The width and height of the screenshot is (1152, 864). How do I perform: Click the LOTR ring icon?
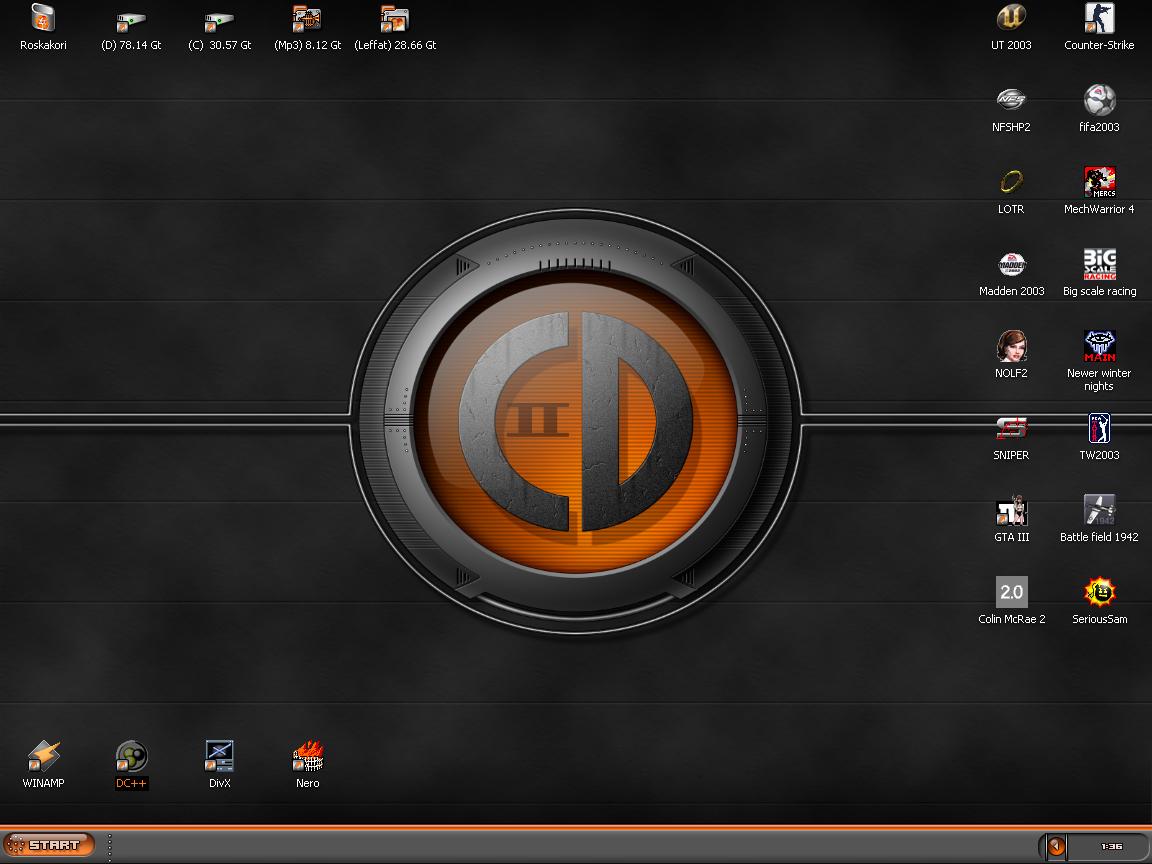(x=1011, y=182)
